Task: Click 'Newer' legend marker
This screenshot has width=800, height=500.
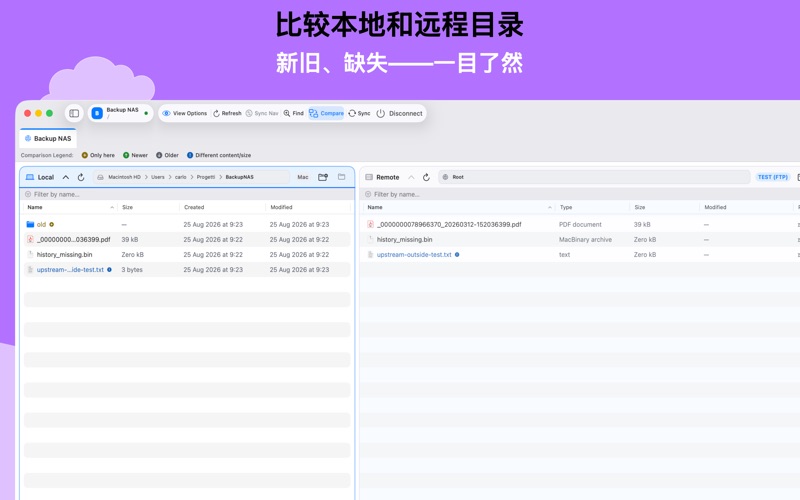Action: tap(126, 155)
